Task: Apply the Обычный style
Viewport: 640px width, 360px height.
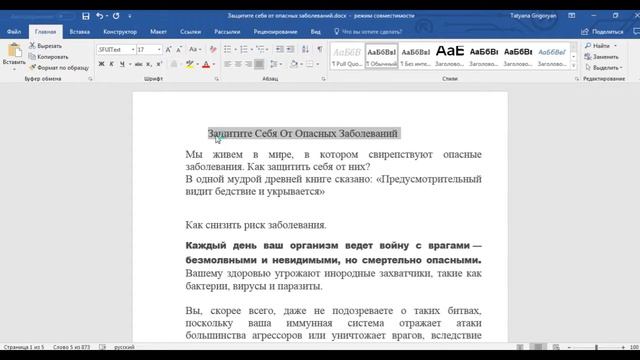Action: (381, 56)
